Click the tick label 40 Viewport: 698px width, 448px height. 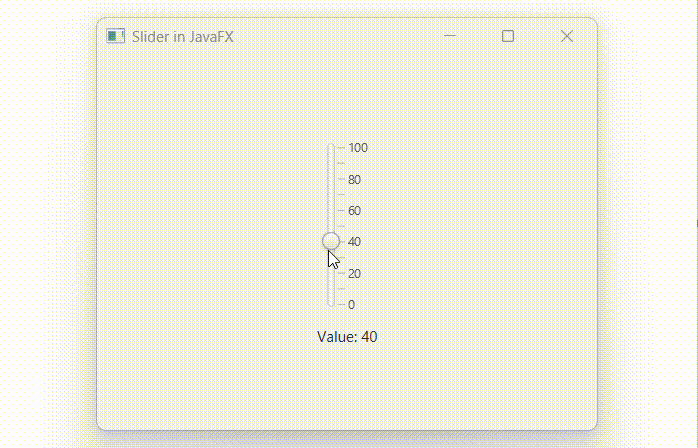point(355,242)
